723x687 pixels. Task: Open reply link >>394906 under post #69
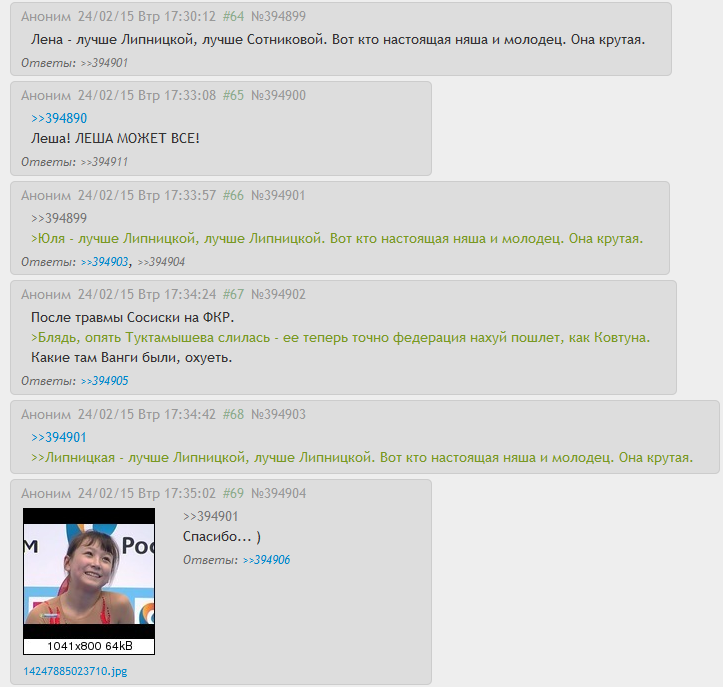(267, 560)
